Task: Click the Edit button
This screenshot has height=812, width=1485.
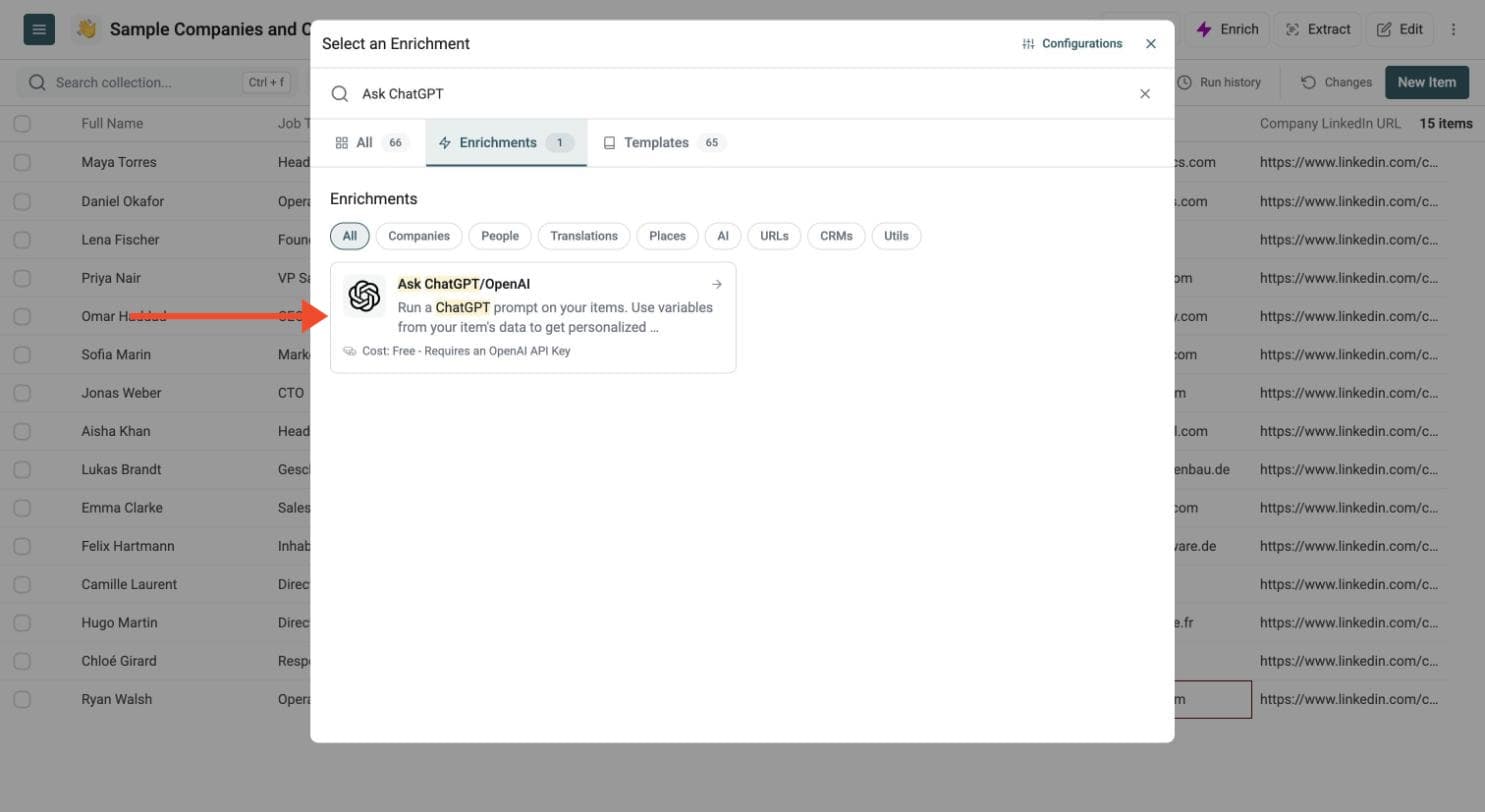Action: tap(1400, 29)
